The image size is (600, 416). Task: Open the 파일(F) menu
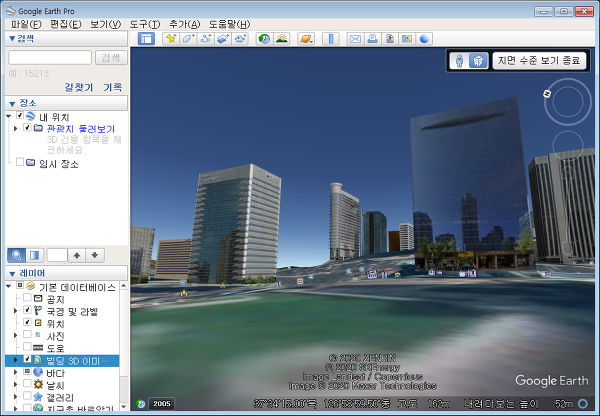tap(26, 24)
